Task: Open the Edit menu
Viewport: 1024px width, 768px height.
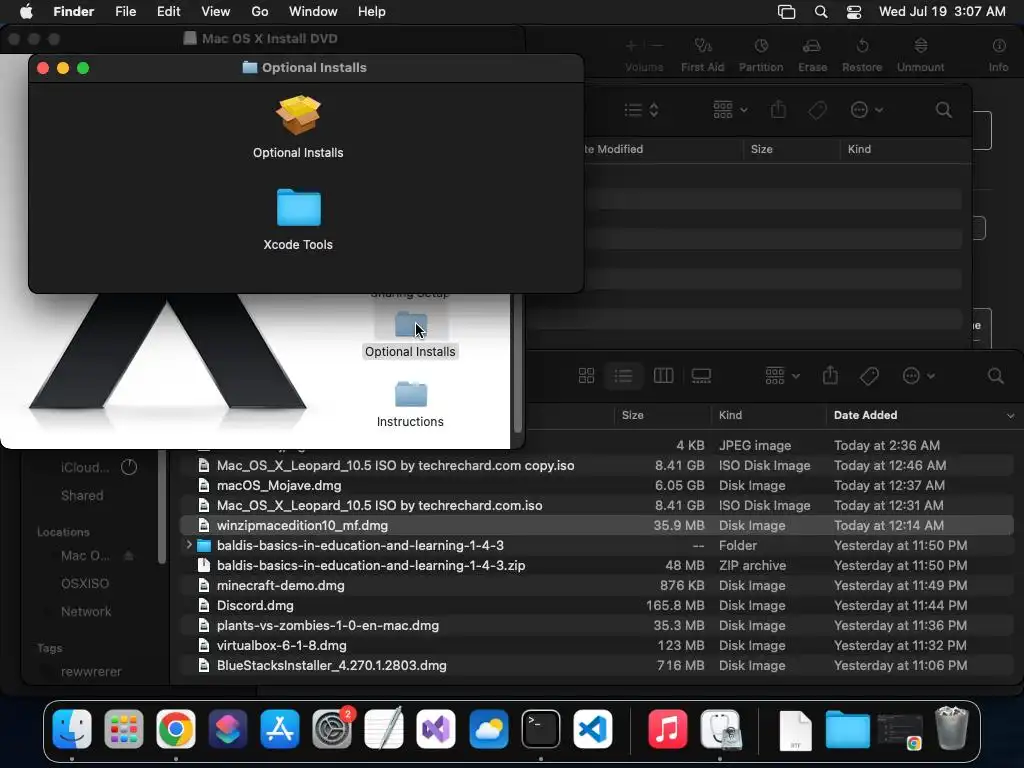Action: [168, 12]
